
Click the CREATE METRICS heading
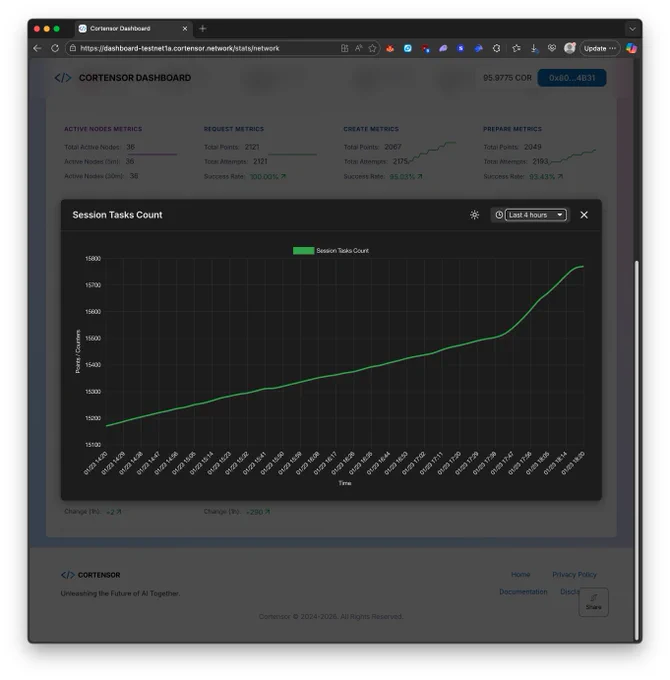(371, 129)
